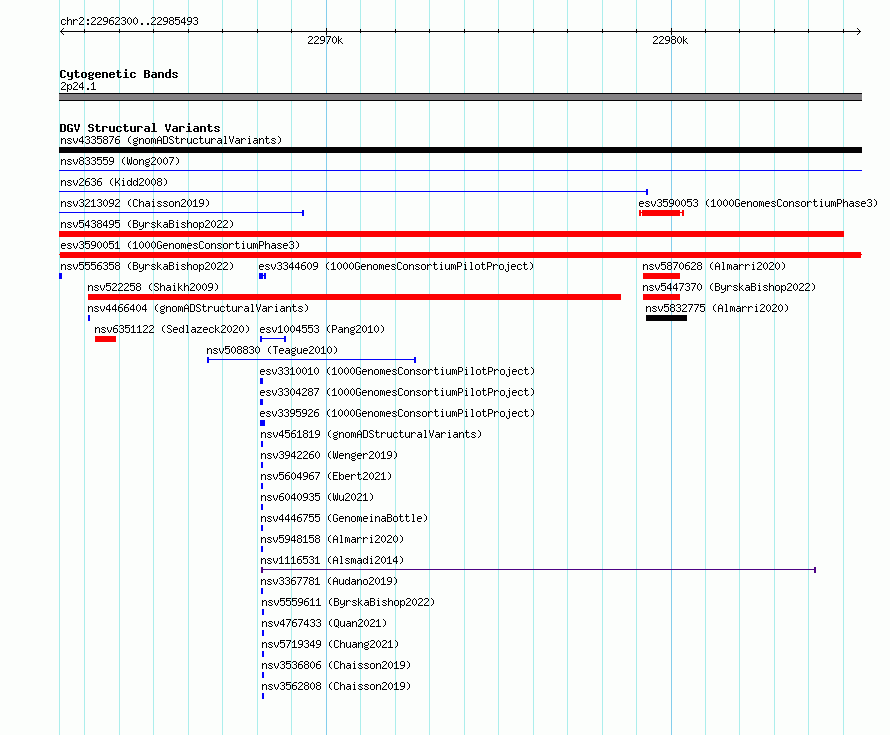This screenshot has width=890, height=735.
Task: Click the 22970k ruler tick label
Action: (x=325, y=40)
